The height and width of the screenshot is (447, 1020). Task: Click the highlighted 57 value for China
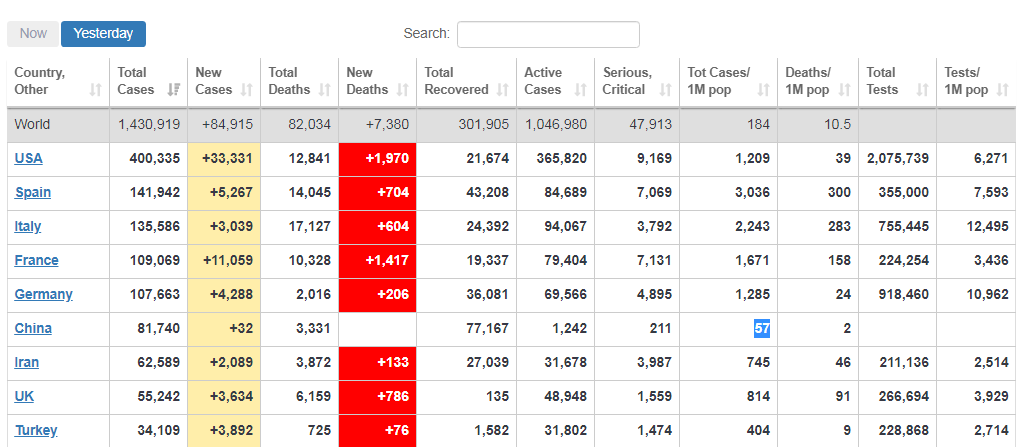tap(762, 329)
